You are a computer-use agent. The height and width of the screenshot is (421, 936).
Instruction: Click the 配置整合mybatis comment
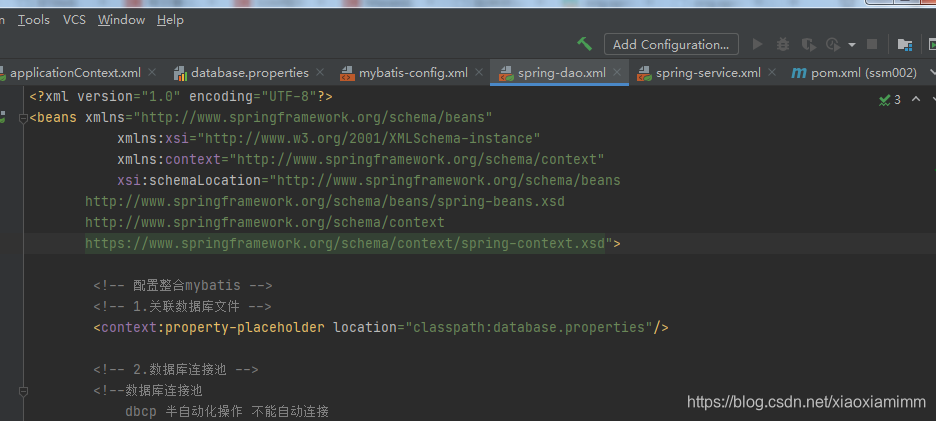tap(183, 285)
